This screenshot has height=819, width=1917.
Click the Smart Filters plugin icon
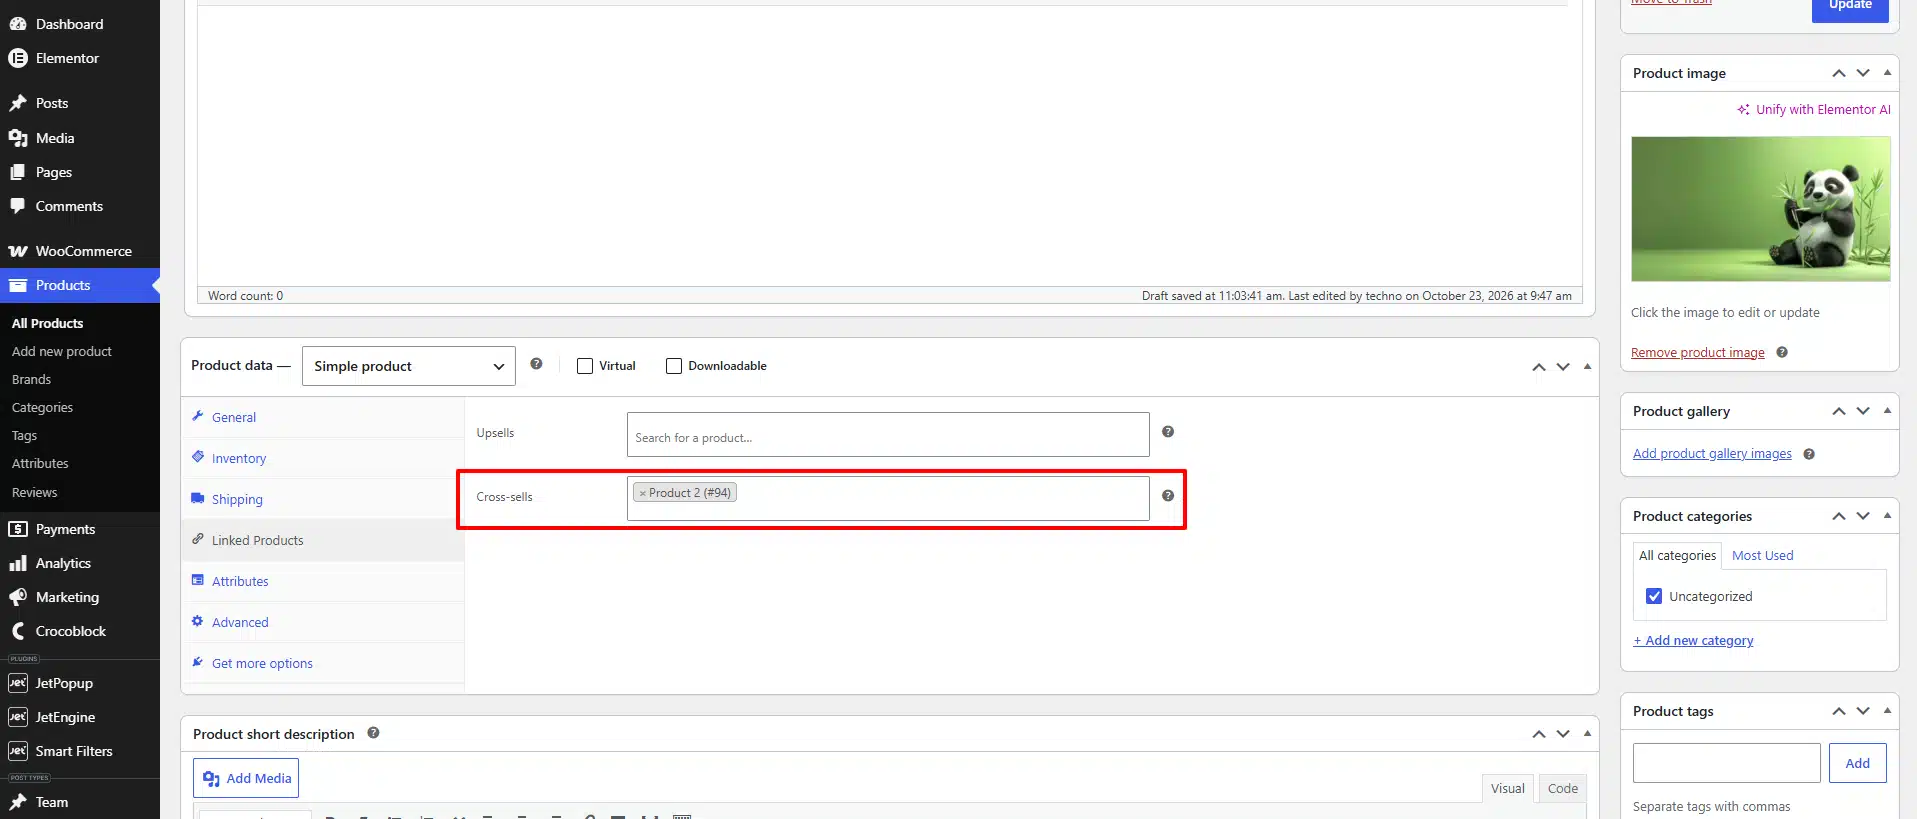[18, 751]
